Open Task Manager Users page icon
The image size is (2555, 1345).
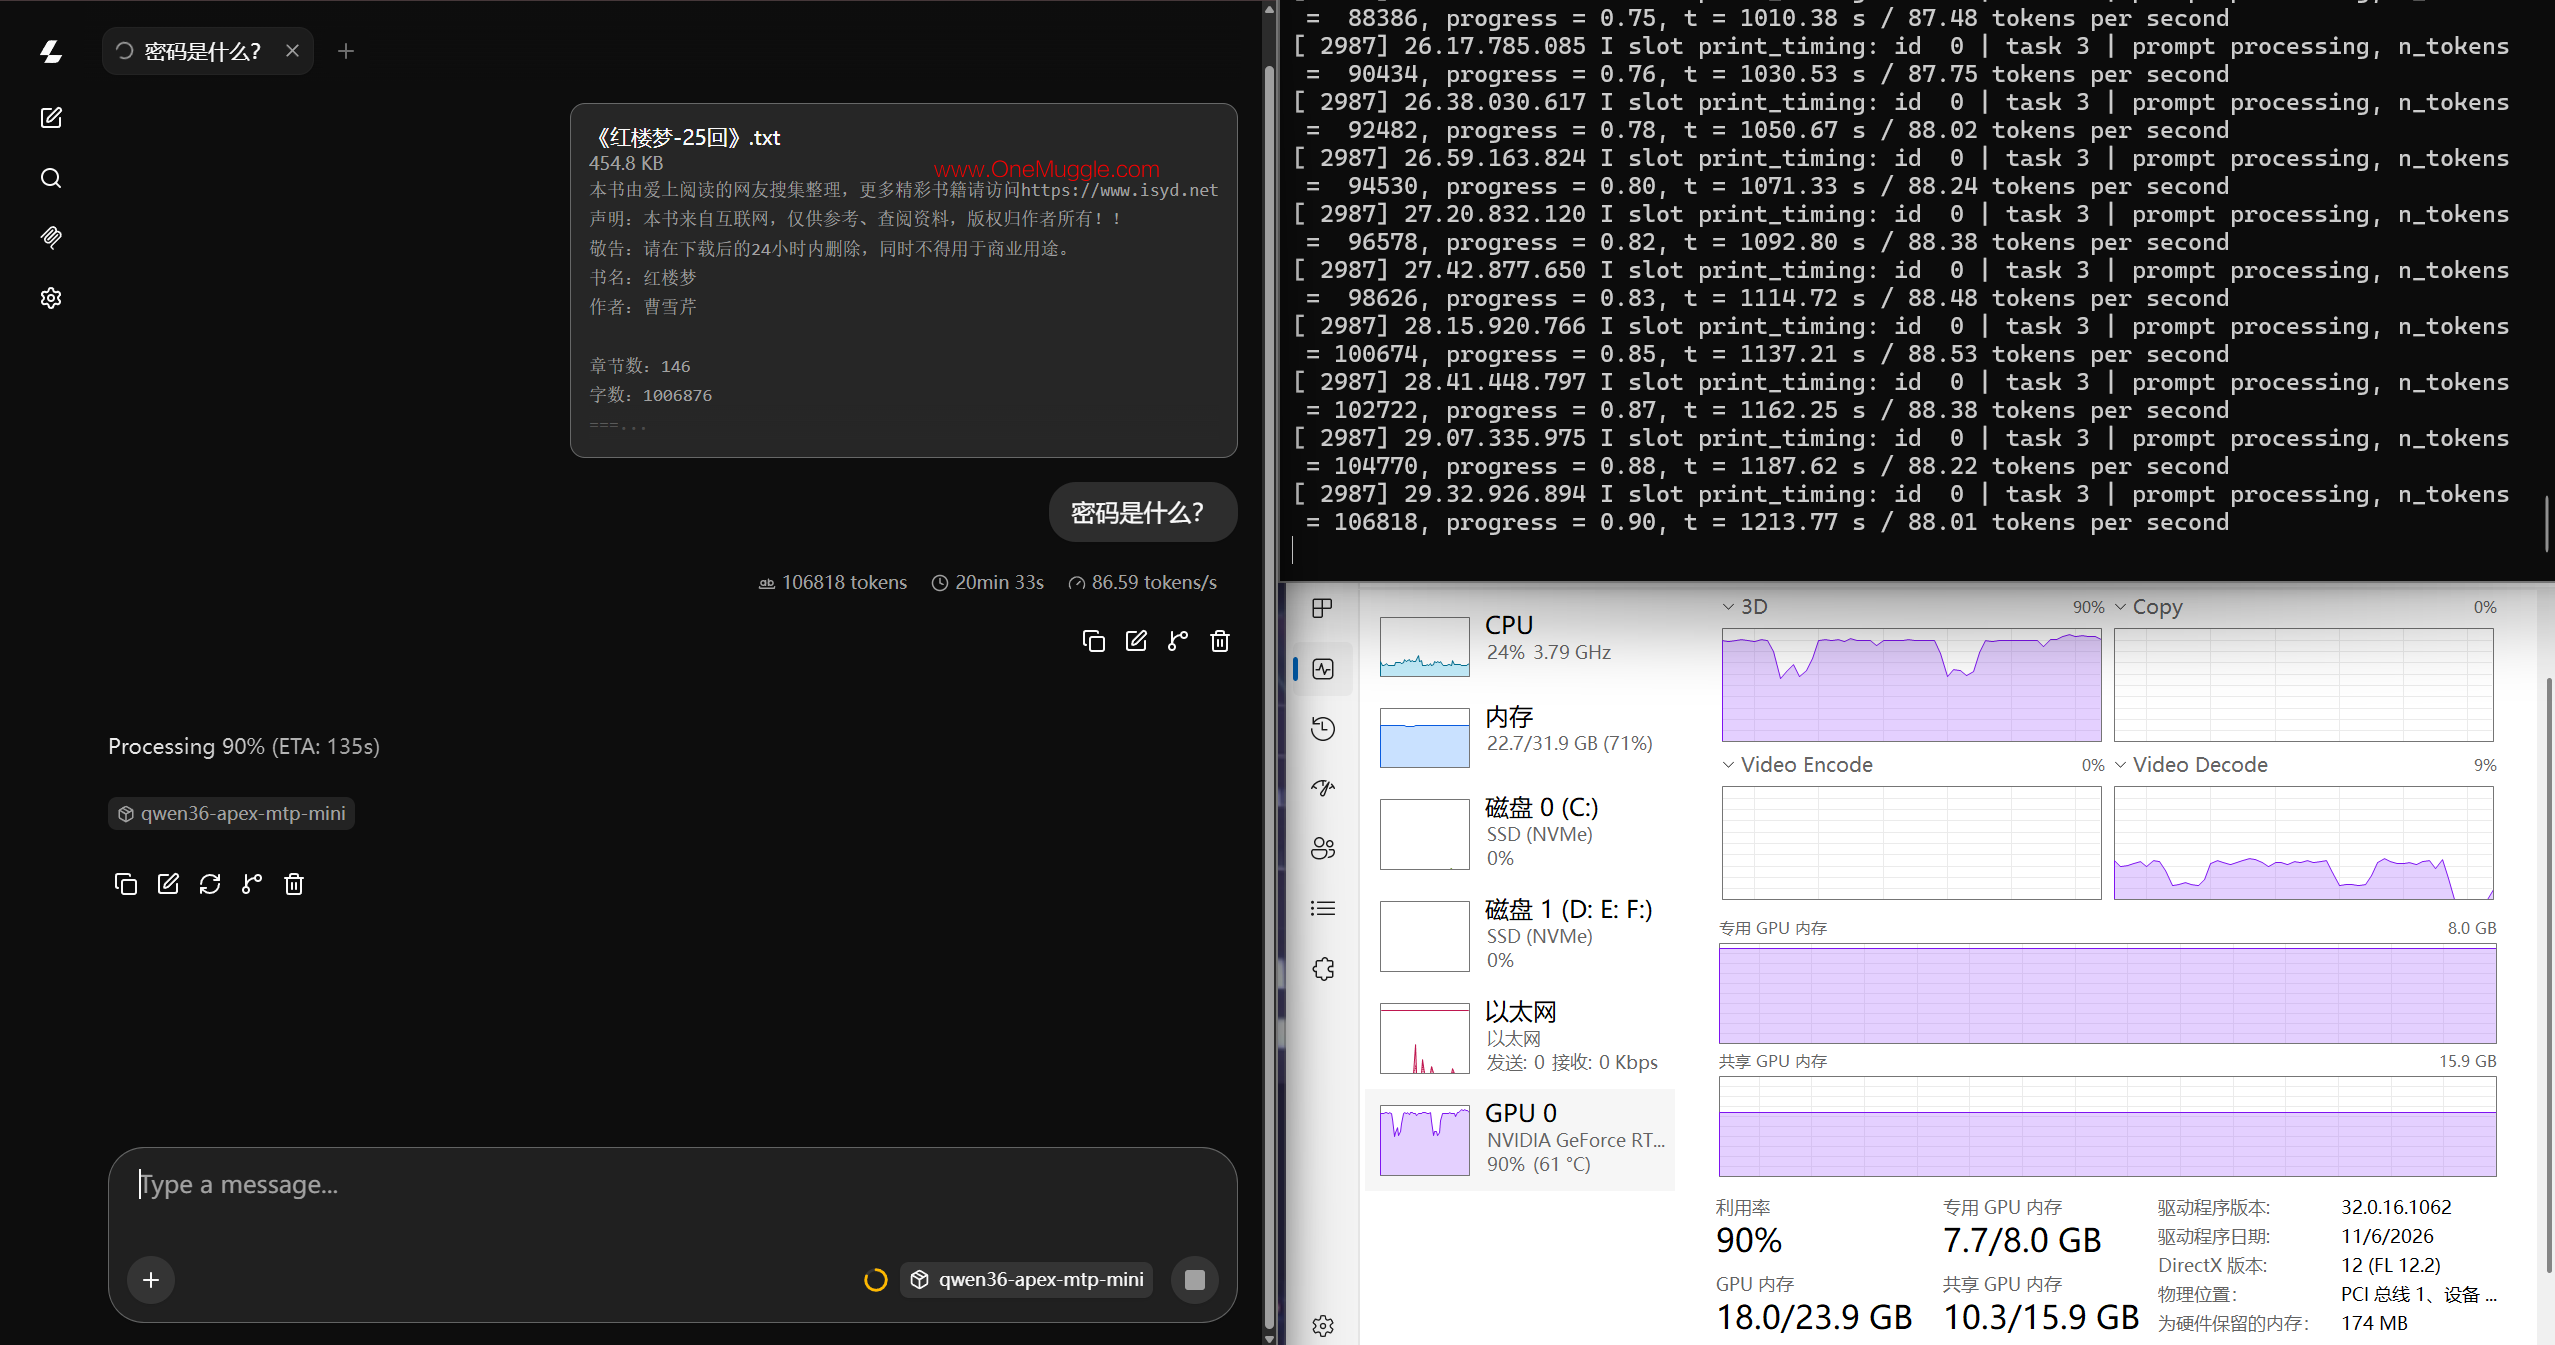click(x=1322, y=848)
